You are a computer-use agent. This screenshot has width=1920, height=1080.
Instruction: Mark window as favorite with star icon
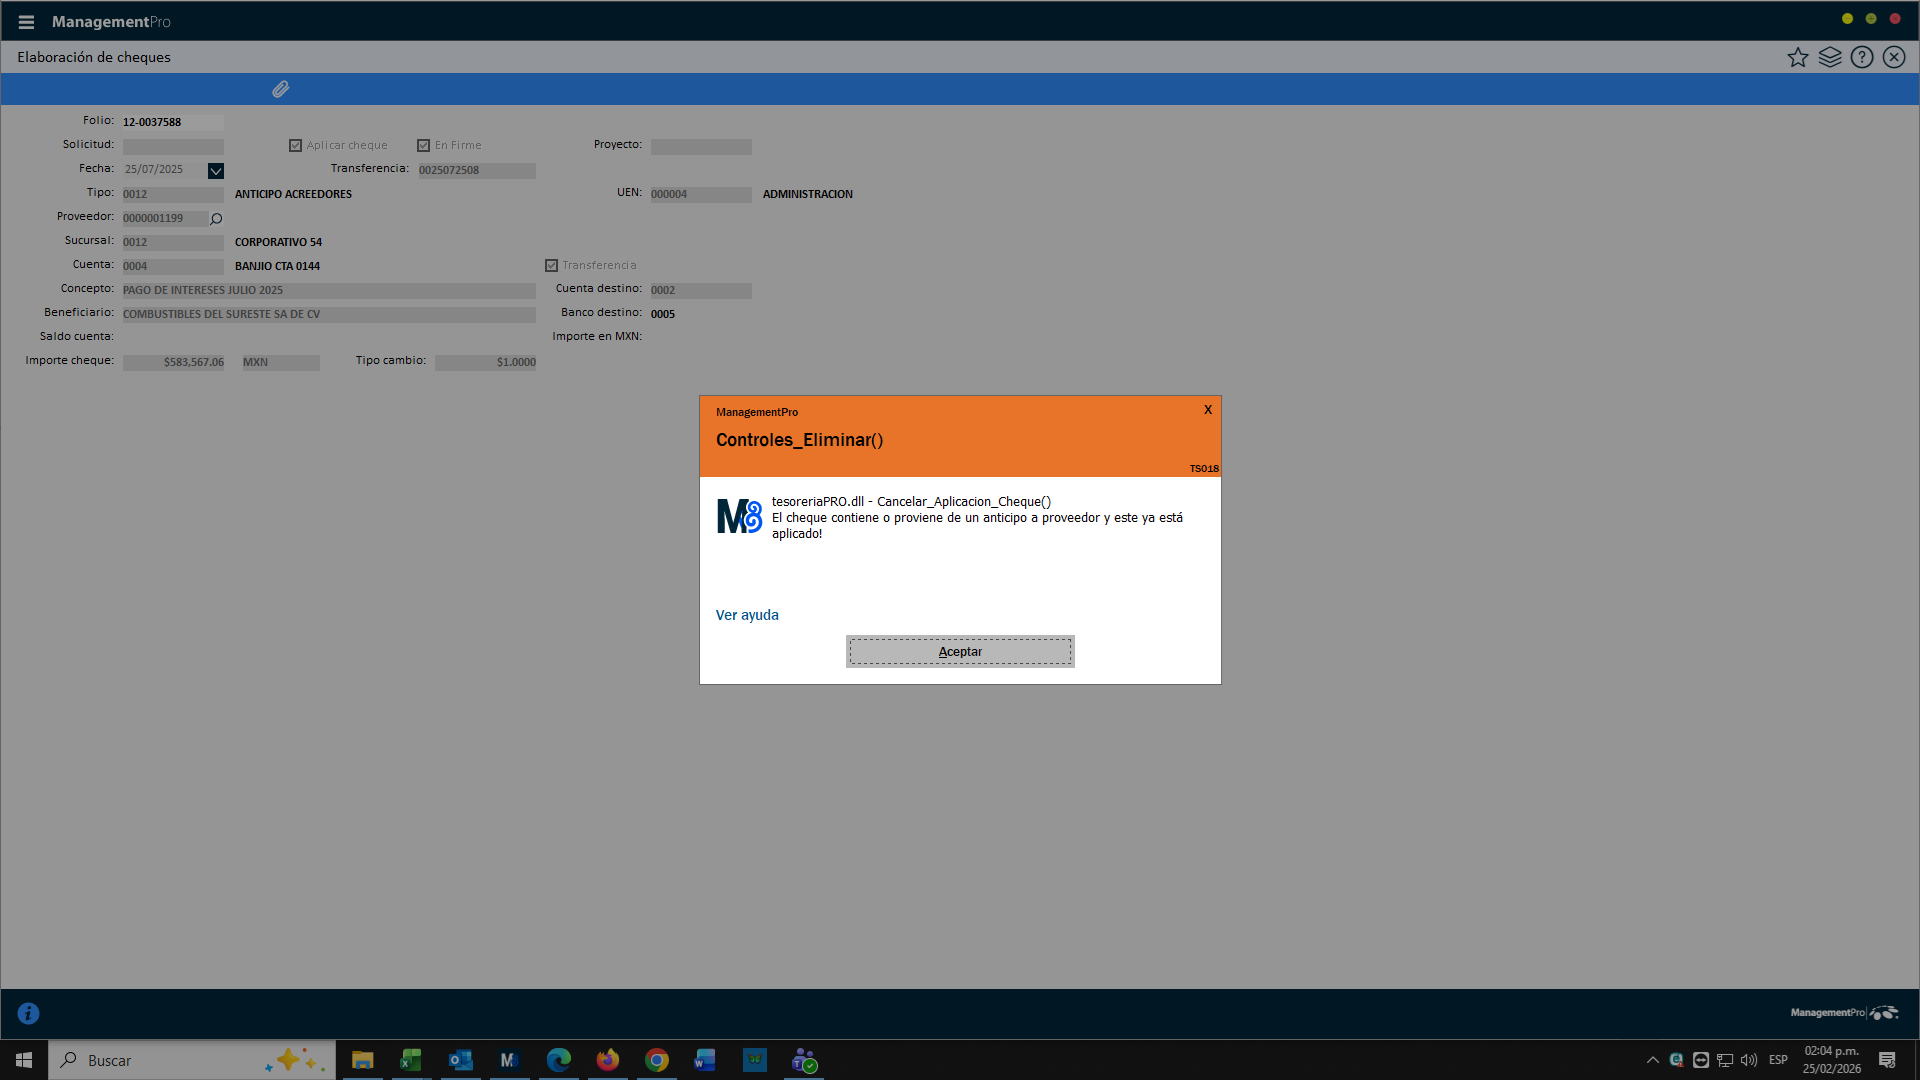pos(1798,57)
